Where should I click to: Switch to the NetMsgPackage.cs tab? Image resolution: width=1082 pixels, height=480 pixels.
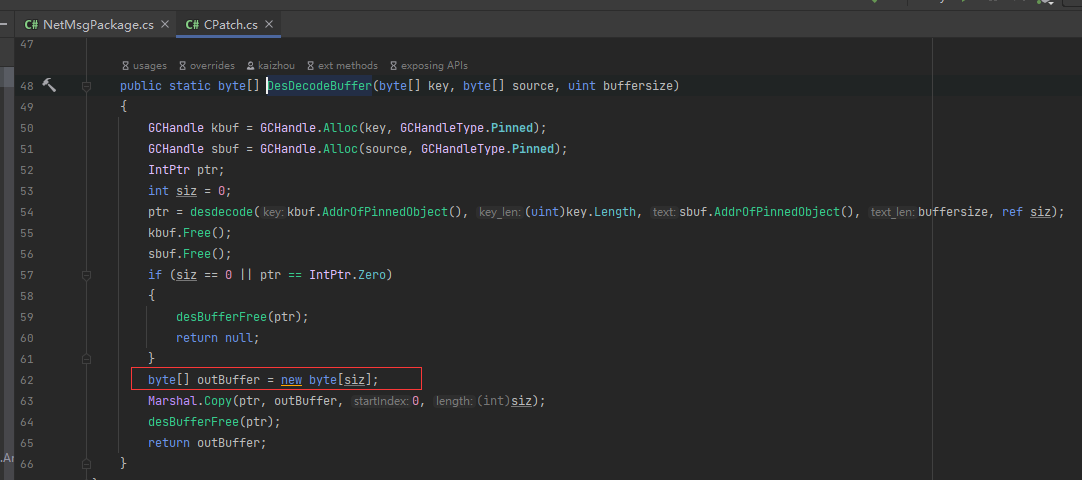click(x=97, y=24)
